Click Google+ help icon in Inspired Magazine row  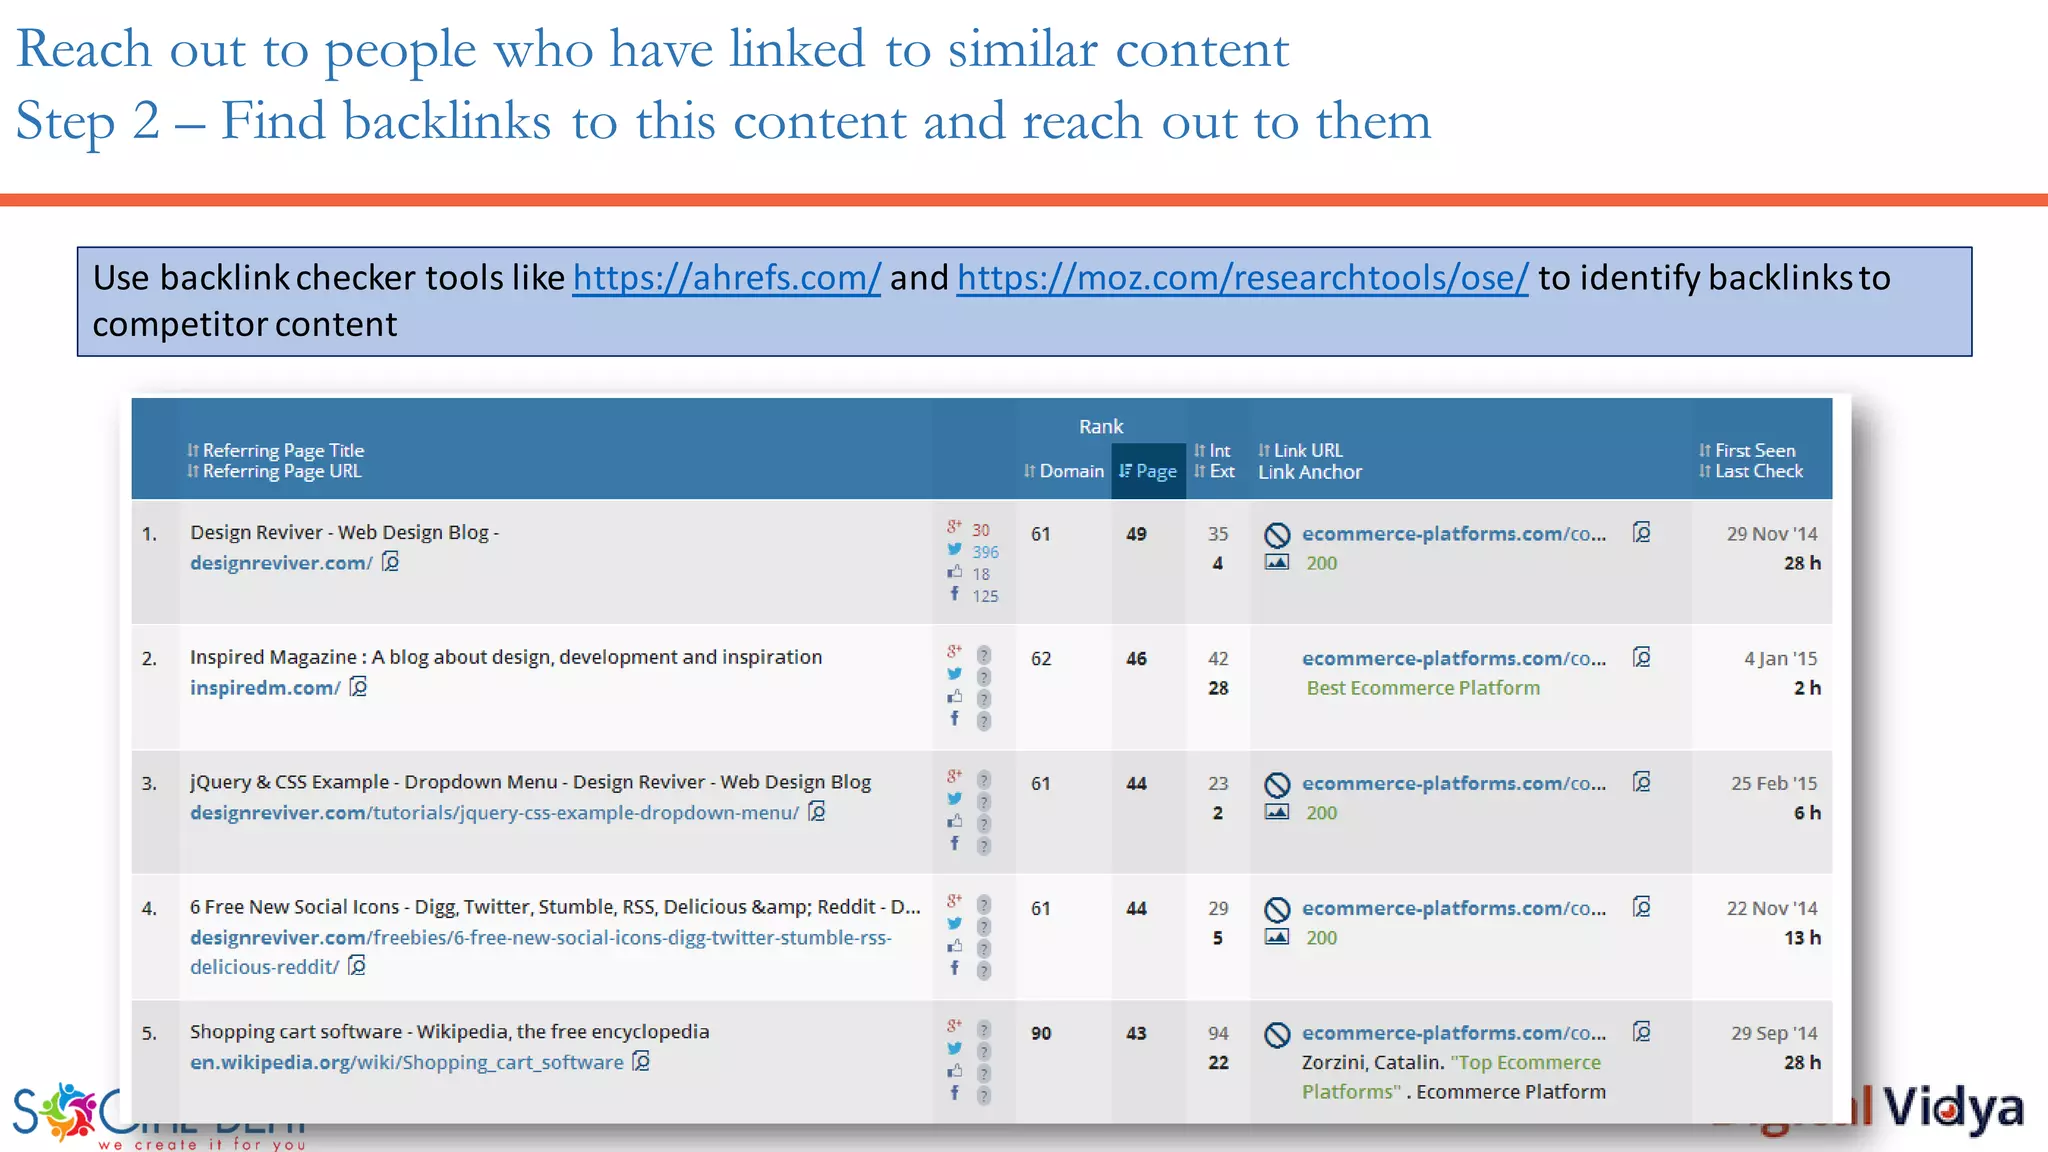coord(984,655)
